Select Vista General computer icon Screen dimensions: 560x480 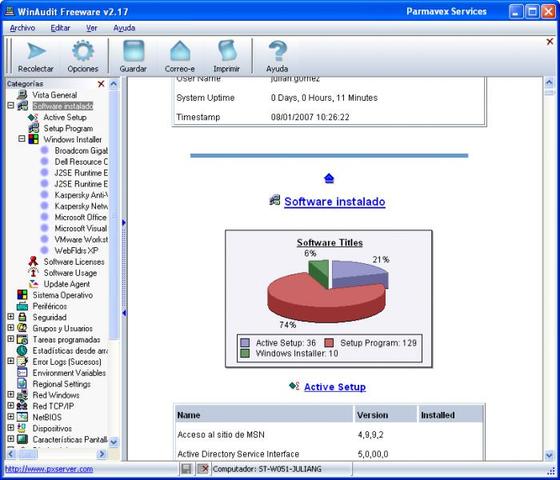[22, 95]
